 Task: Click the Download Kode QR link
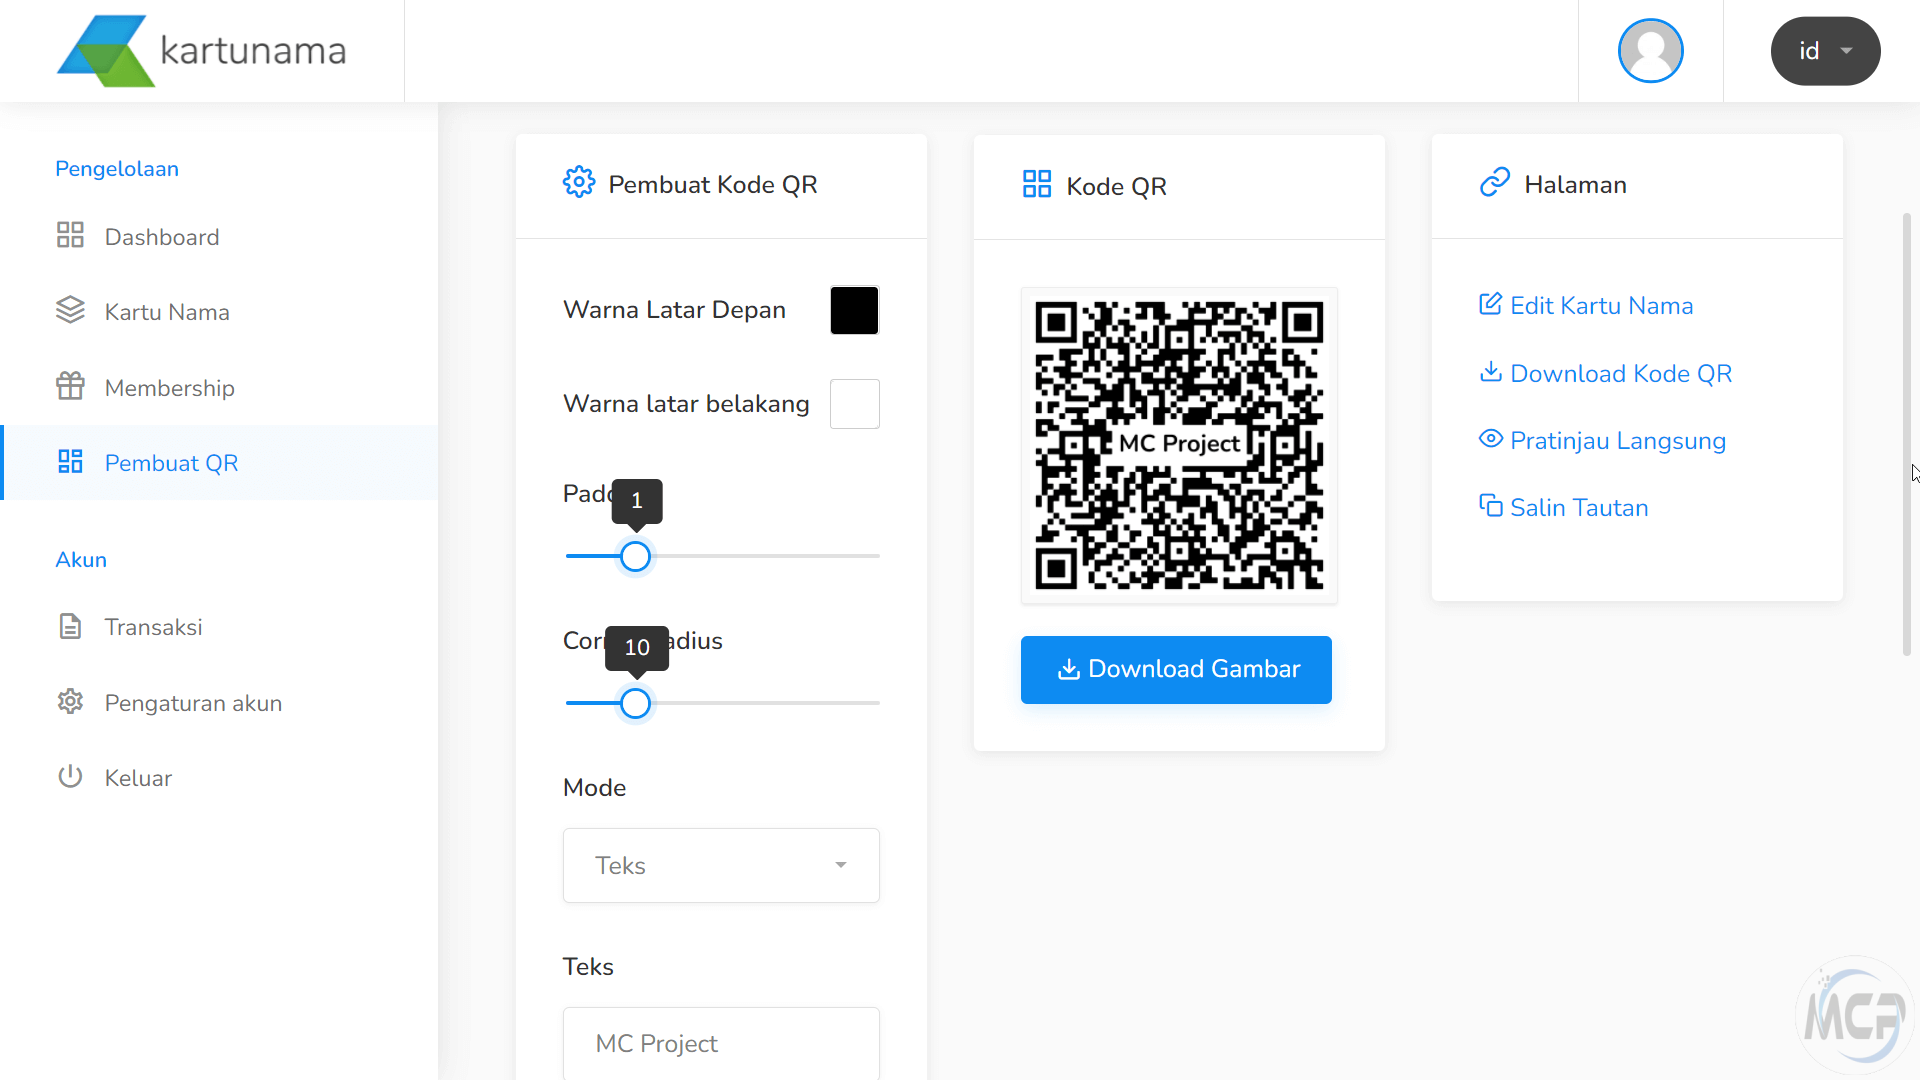(x=1620, y=373)
